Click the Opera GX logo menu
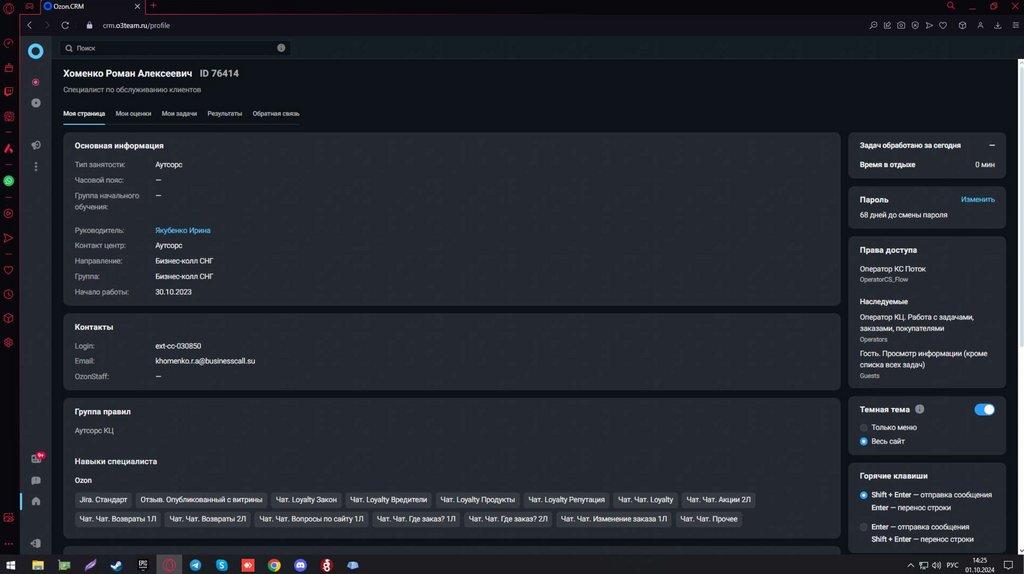Image resolution: width=1024 pixels, height=574 pixels. point(8,8)
